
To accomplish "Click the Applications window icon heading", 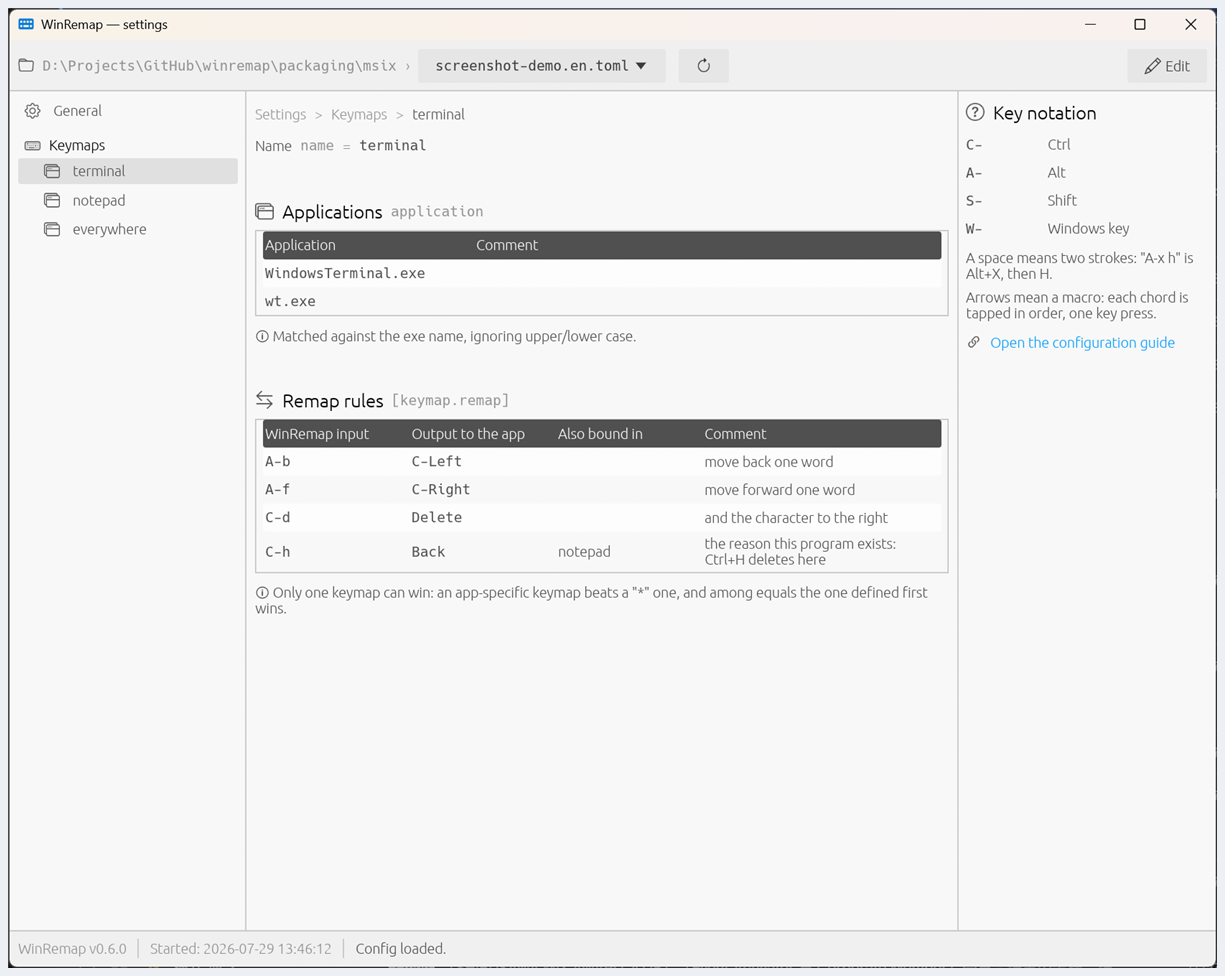I will coord(264,211).
